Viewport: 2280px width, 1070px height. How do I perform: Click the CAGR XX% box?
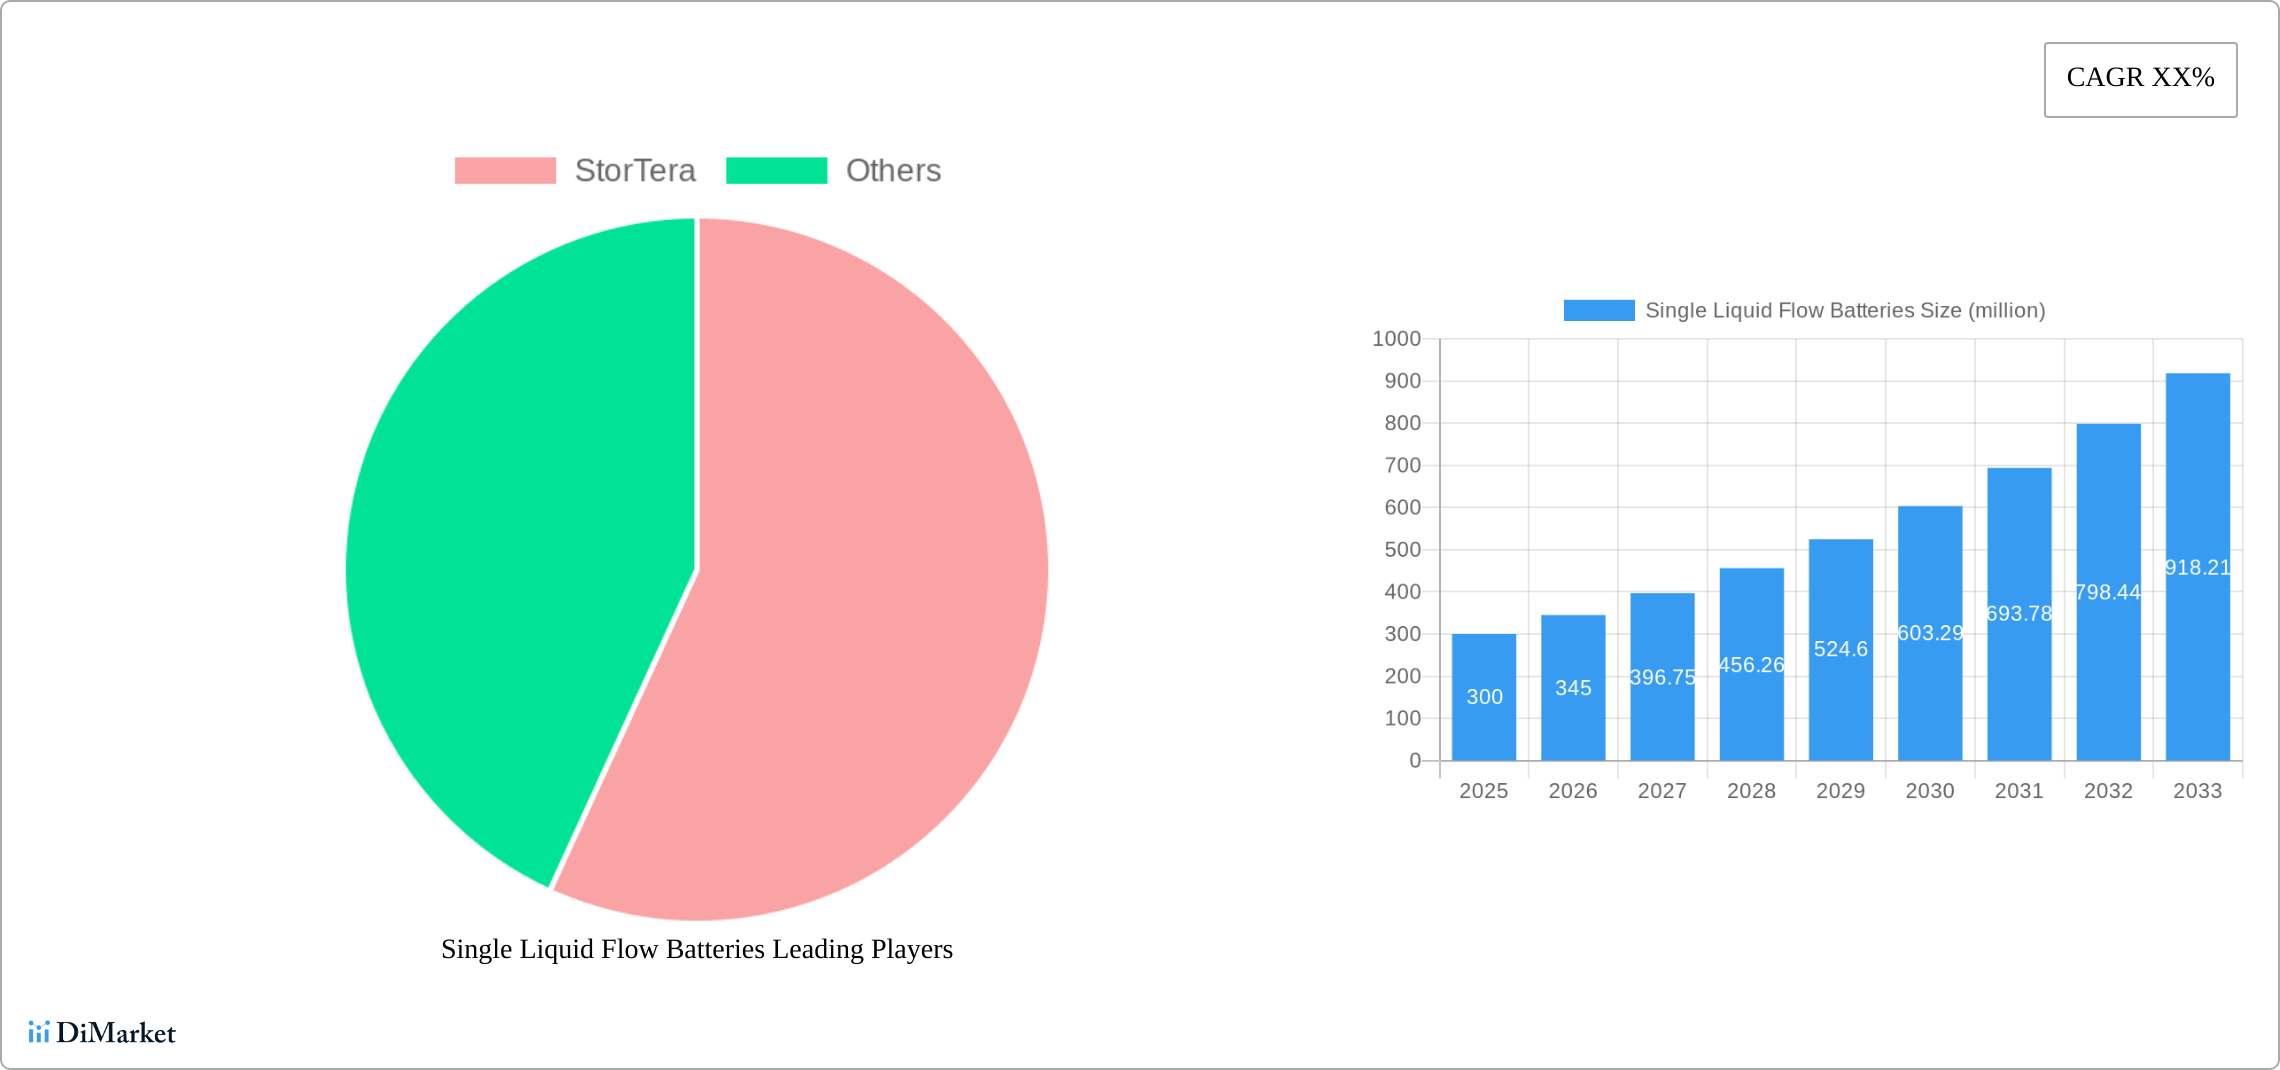(2140, 79)
